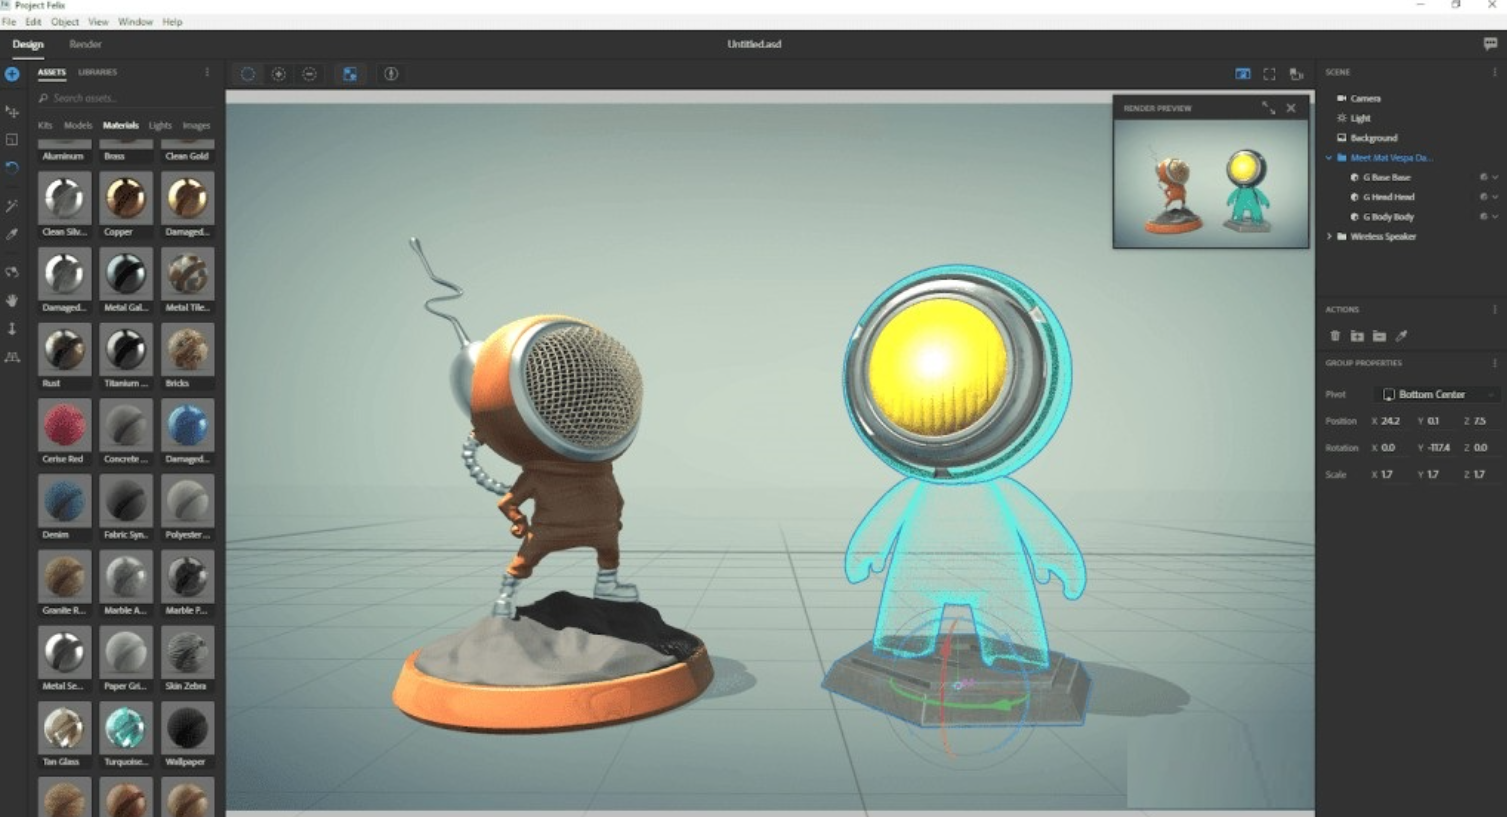
Task: Delete the selection using the trash icon under Actions
Action: coord(1335,336)
